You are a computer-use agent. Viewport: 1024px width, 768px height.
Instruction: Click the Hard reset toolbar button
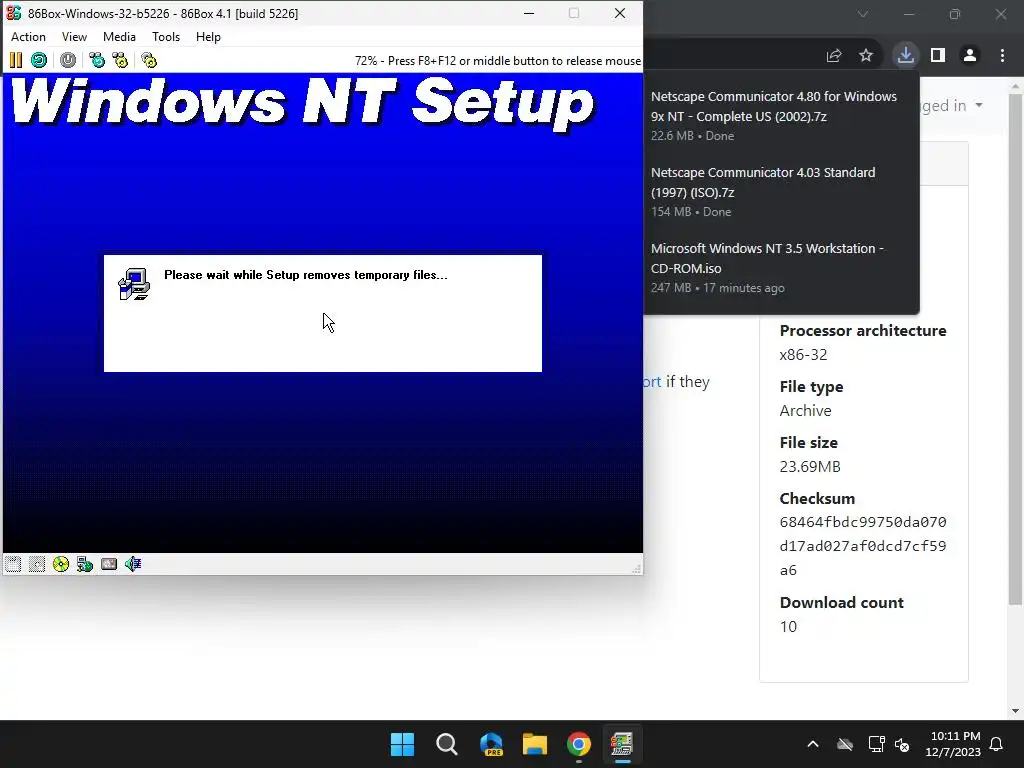click(39, 61)
